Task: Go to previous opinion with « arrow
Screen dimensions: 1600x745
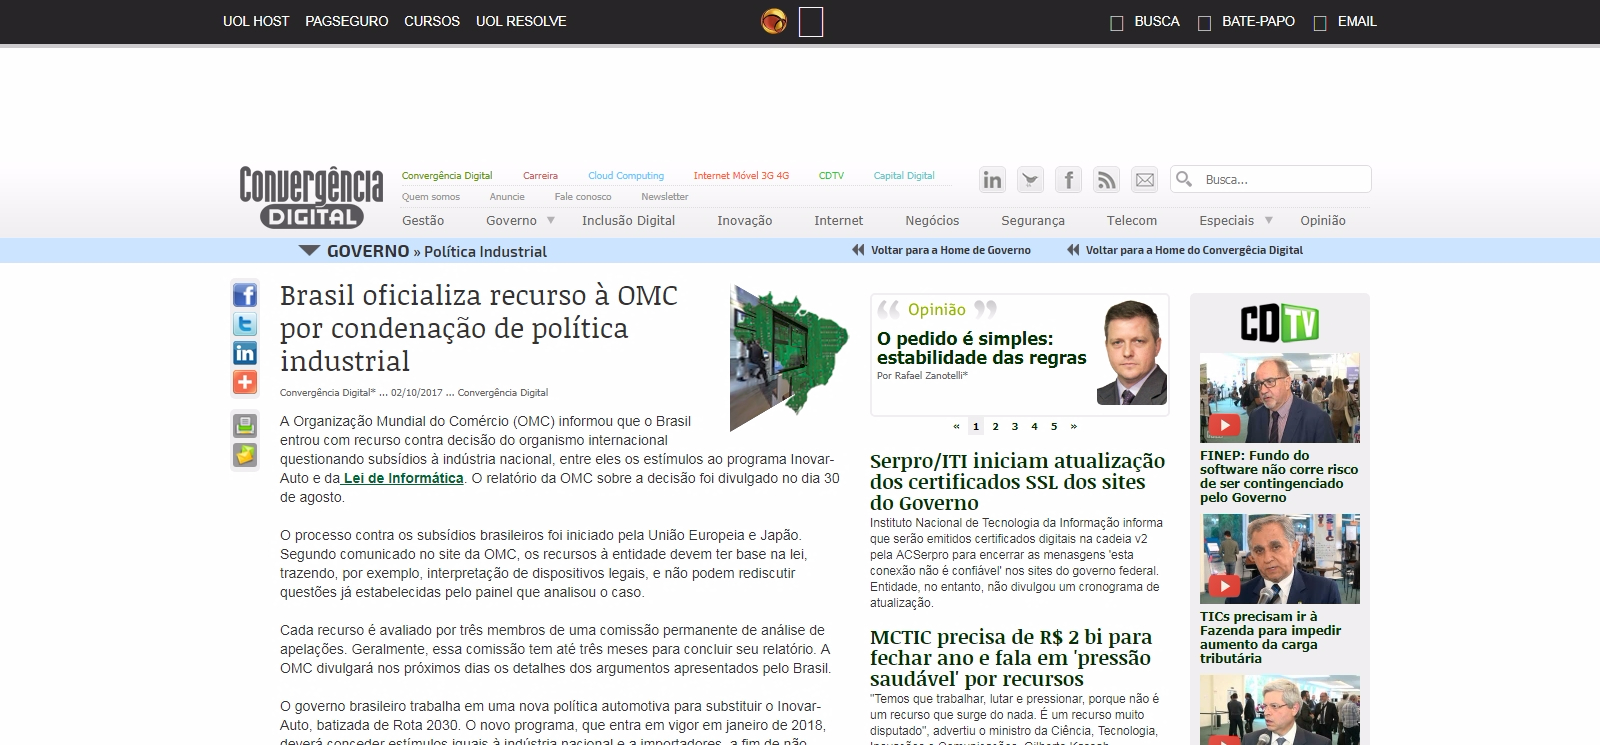Action: (x=956, y=426)
